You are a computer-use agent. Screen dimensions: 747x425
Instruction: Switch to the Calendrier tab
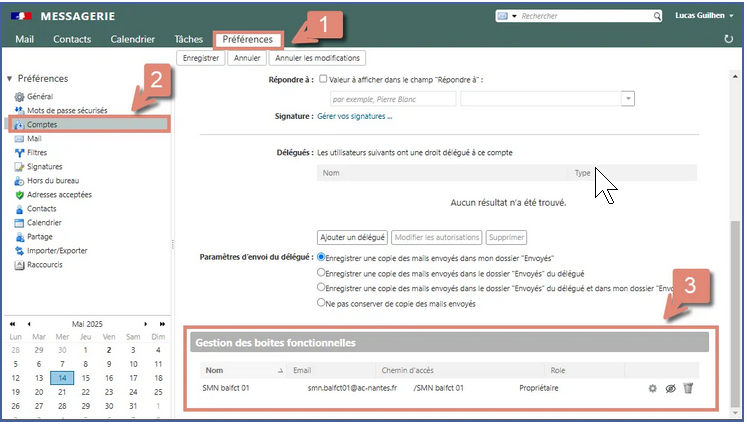pos(132,39)
